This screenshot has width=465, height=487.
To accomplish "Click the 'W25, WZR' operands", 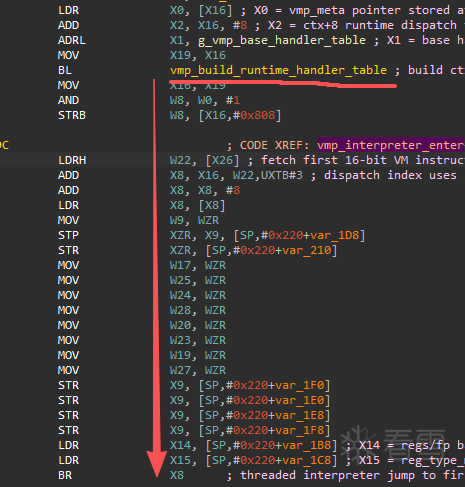I will pos(198,280).
